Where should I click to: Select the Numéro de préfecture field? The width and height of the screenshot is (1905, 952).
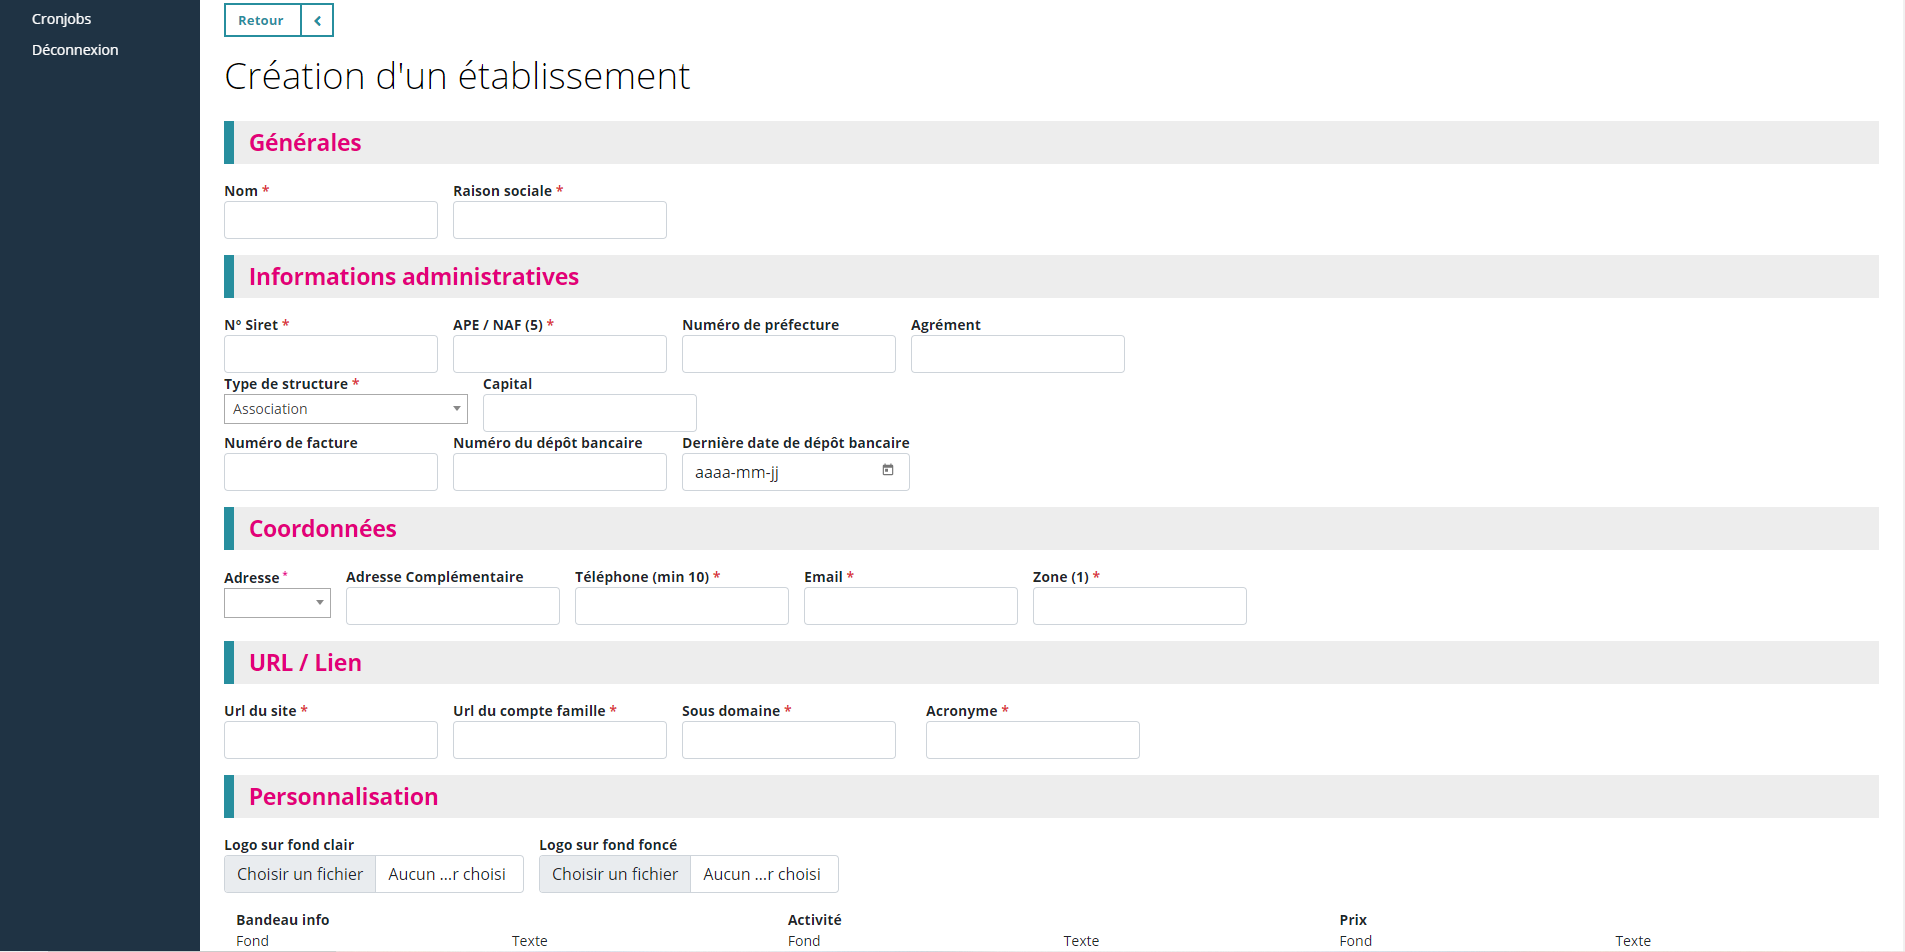[789, 354]
